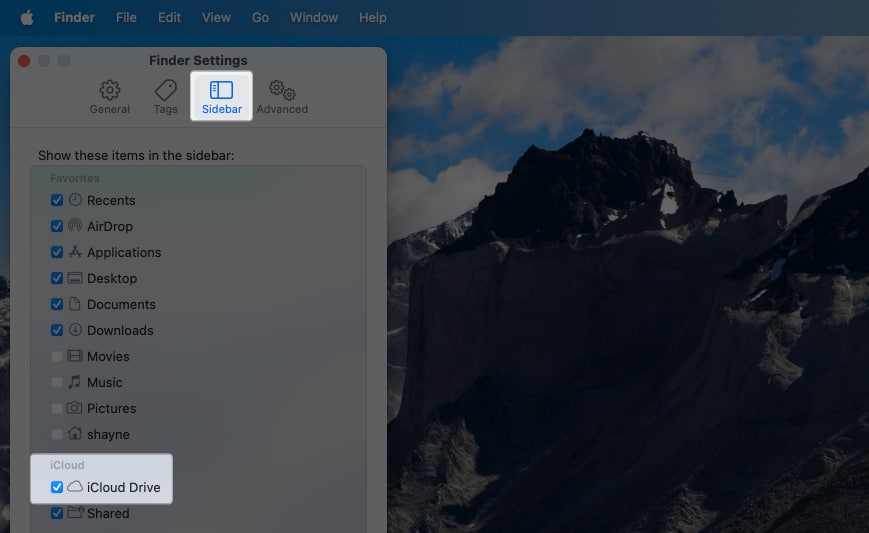
Task: Switch to the Tags settings tab
Action: [166, 96]
